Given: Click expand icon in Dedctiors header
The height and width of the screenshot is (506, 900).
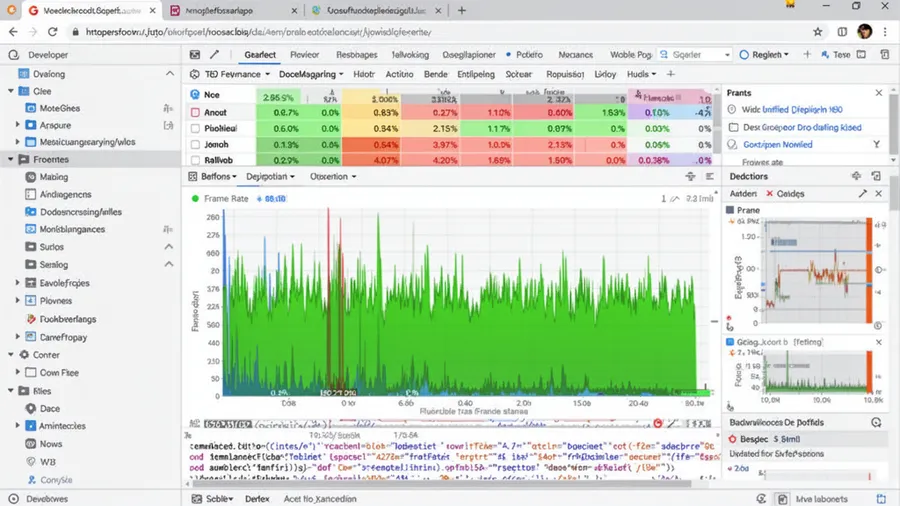Looking at the screenshot, I should (x=876, y=176).
